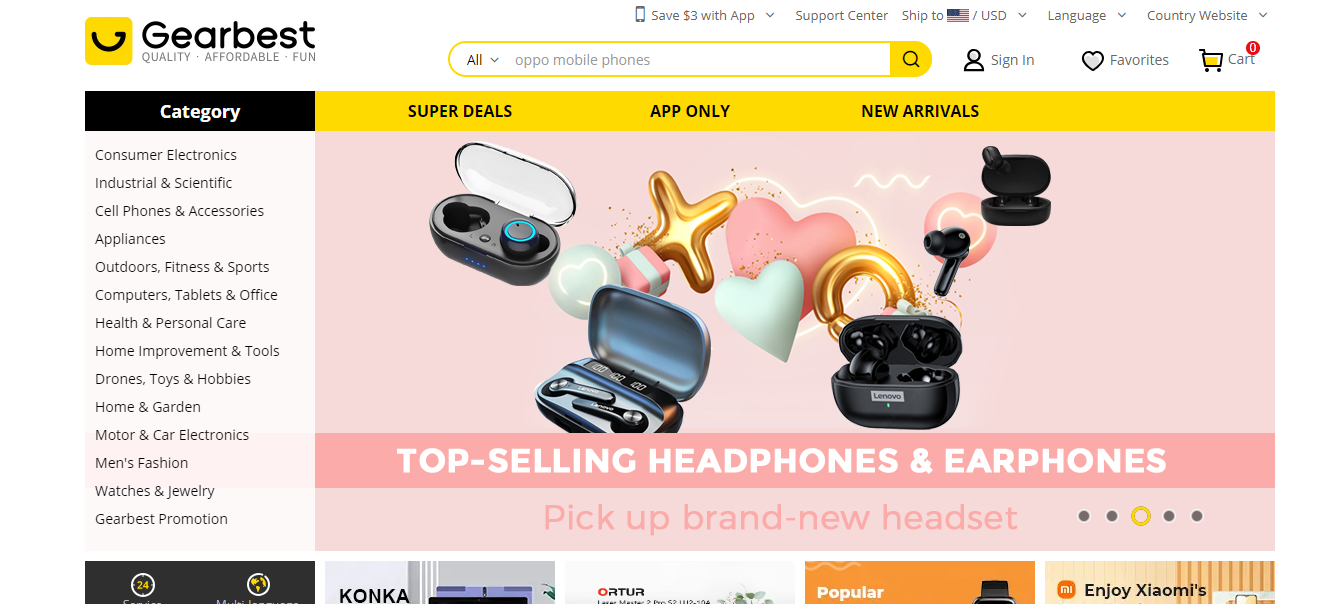Click the mobile phone app icon
Screen dimensions: 1326x604
tap(640, 14)
